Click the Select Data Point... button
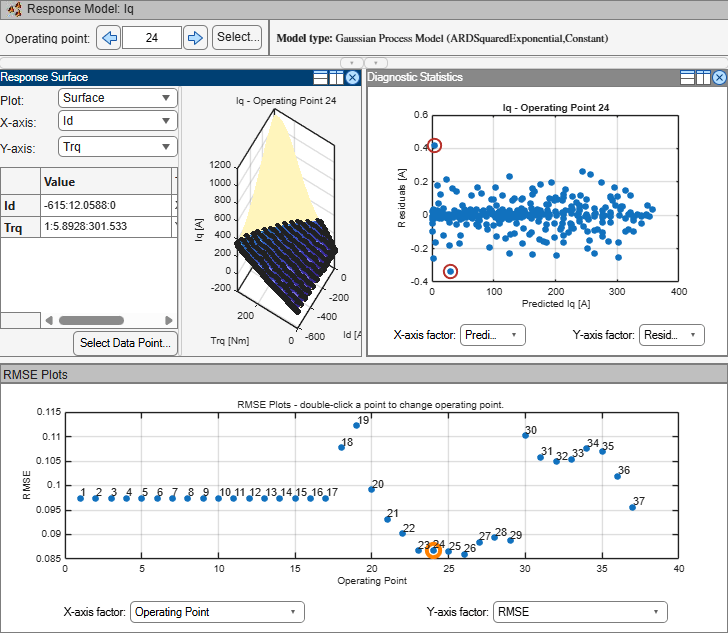Viewport: 728px width, 633px height. pos(125,343)
